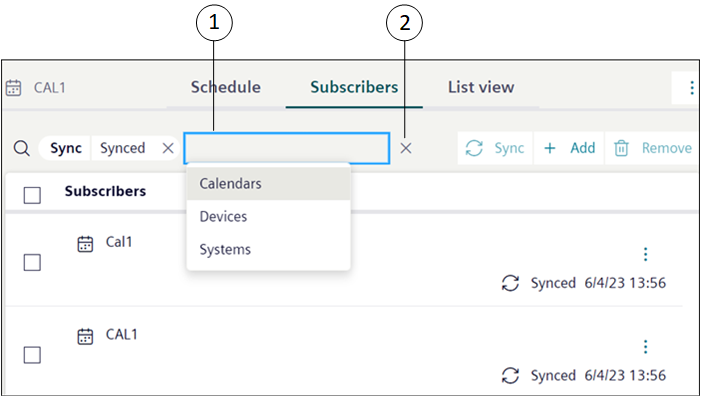Click the CAL1 calendar icon in header
Screen dimensions: 701x396
point(13,88)
